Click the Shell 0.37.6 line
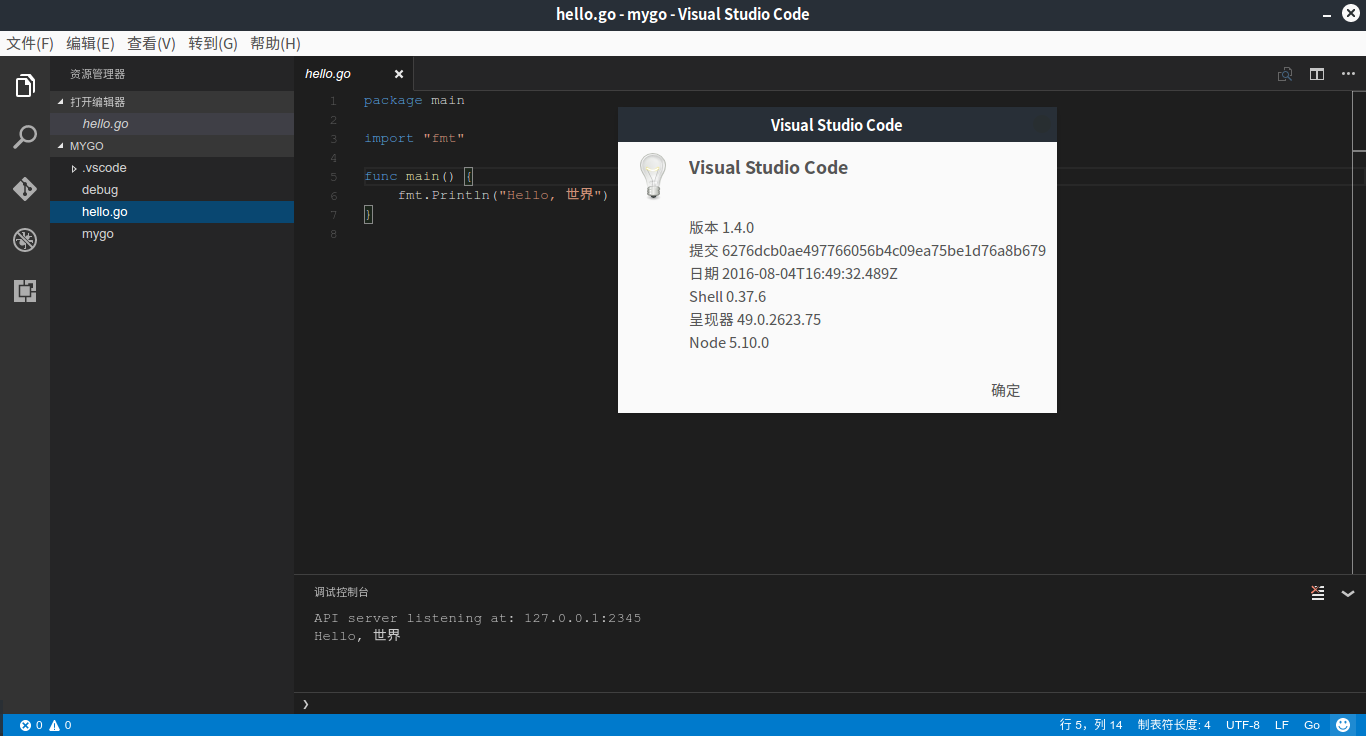 (x=727, y=296)
